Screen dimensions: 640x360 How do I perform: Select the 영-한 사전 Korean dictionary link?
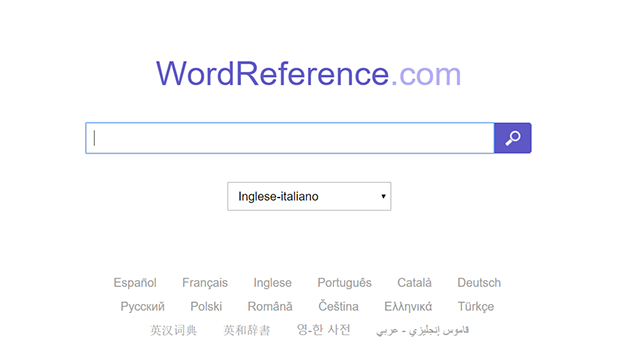click(323, 329)
